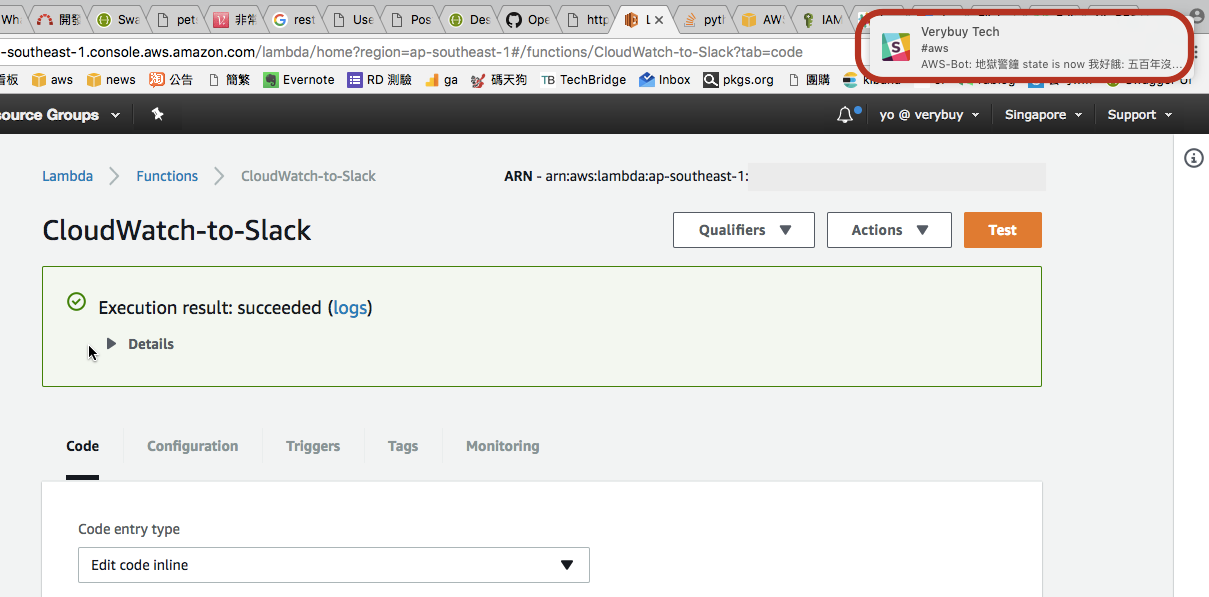Open the pkgs.org bookmark
The width and height of the screenshot is (1209, 597).
739,80
